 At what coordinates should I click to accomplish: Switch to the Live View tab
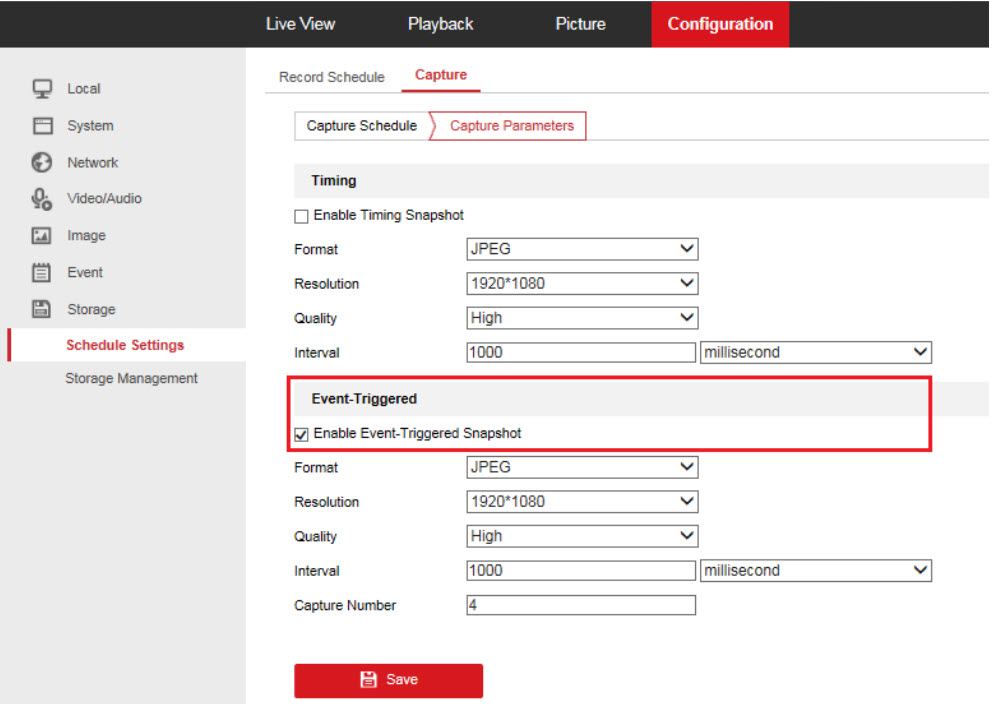[x=300, y=24]
